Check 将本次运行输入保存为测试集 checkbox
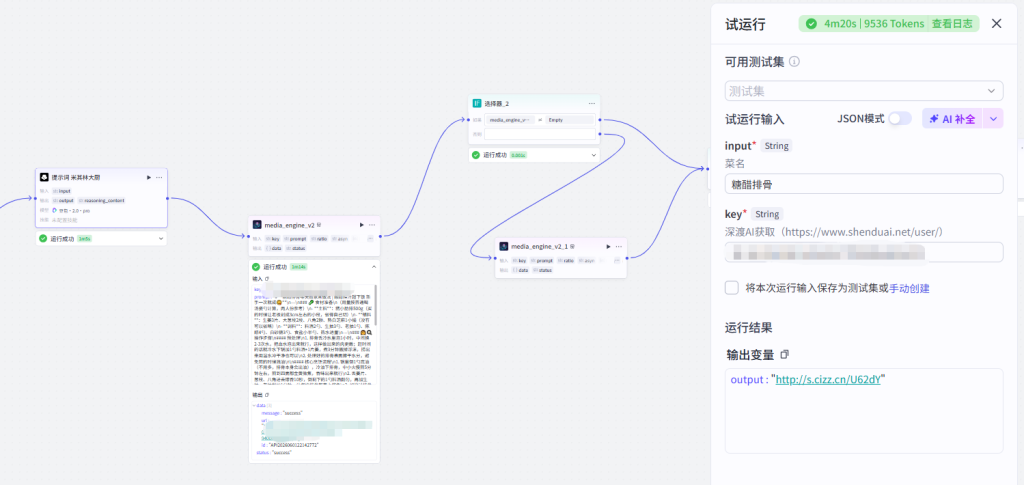 [731, 288]
